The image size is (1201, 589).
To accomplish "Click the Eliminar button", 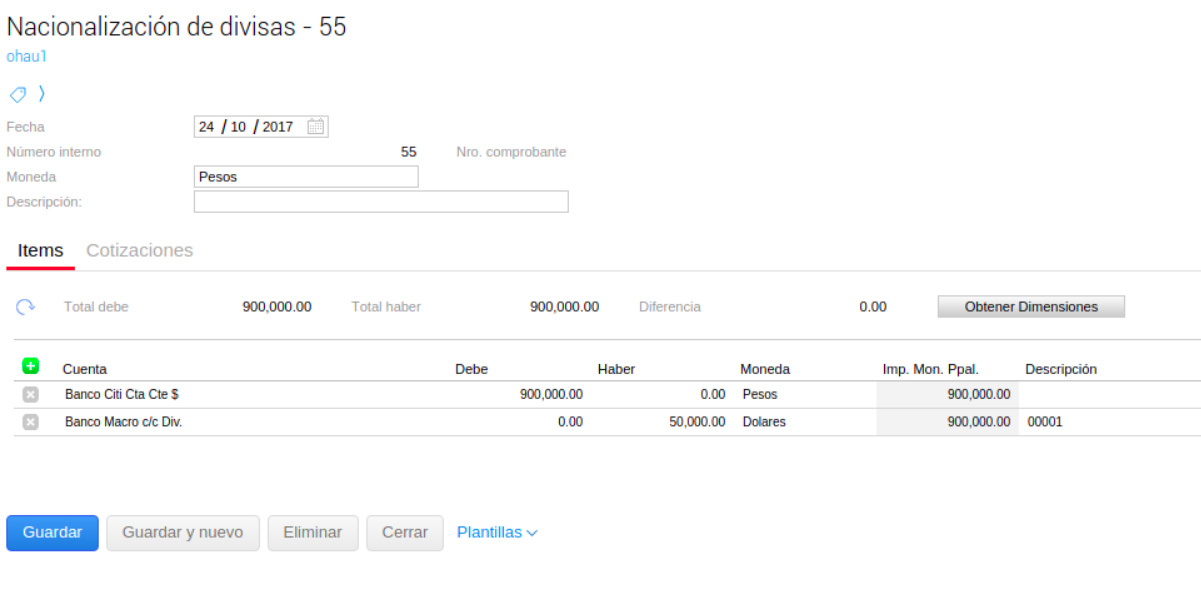I will [312, 533].
